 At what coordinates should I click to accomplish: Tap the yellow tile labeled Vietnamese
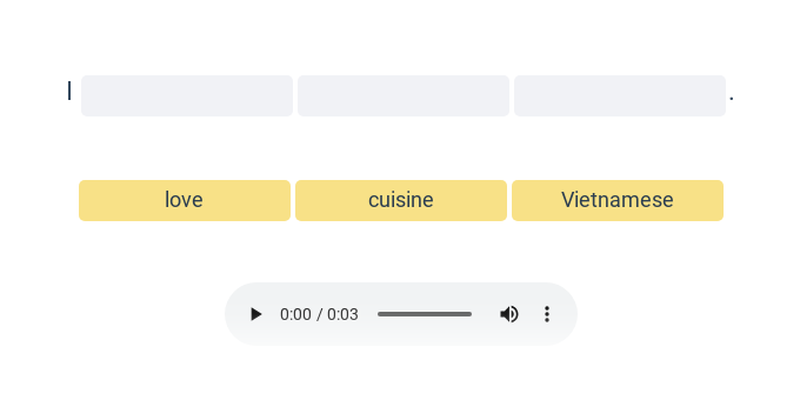click(x=617, y=200)
